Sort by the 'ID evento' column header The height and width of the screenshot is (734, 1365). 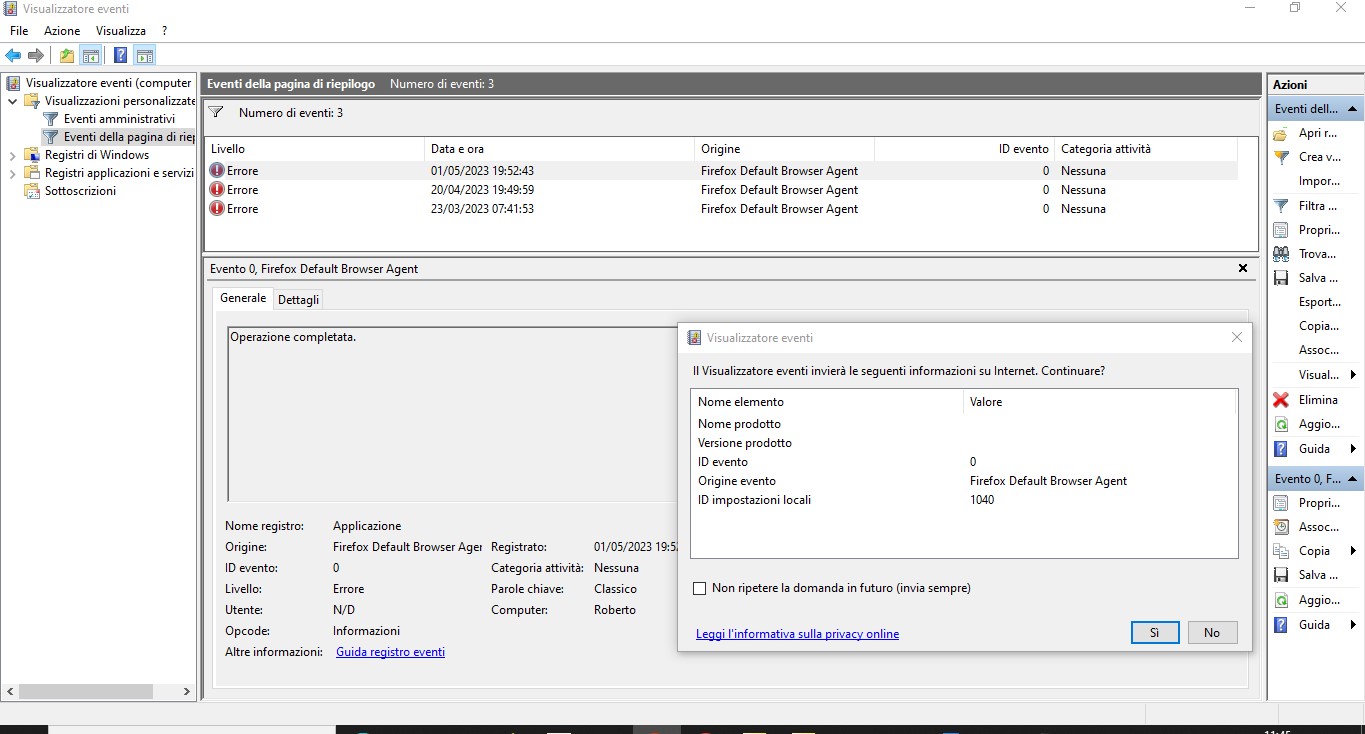click(964, 149)
